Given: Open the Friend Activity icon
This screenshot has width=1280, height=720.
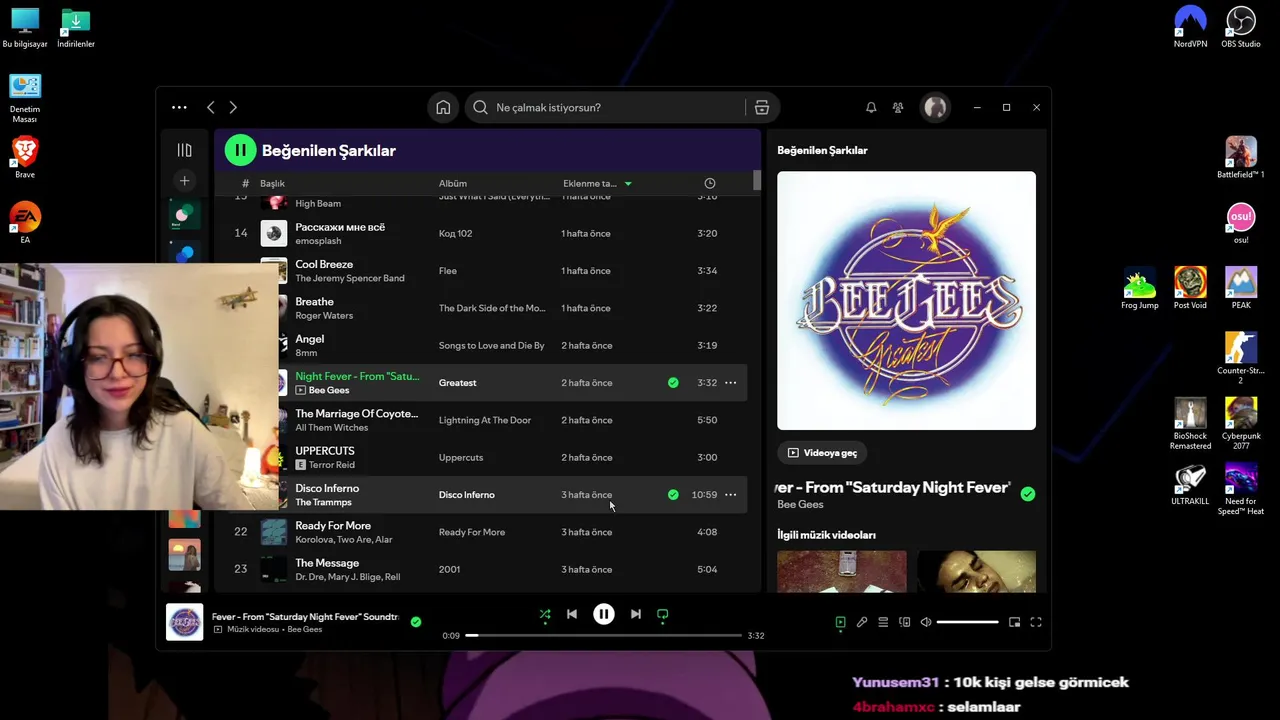Looking at the screenshot, I should [x=898, y=108].
